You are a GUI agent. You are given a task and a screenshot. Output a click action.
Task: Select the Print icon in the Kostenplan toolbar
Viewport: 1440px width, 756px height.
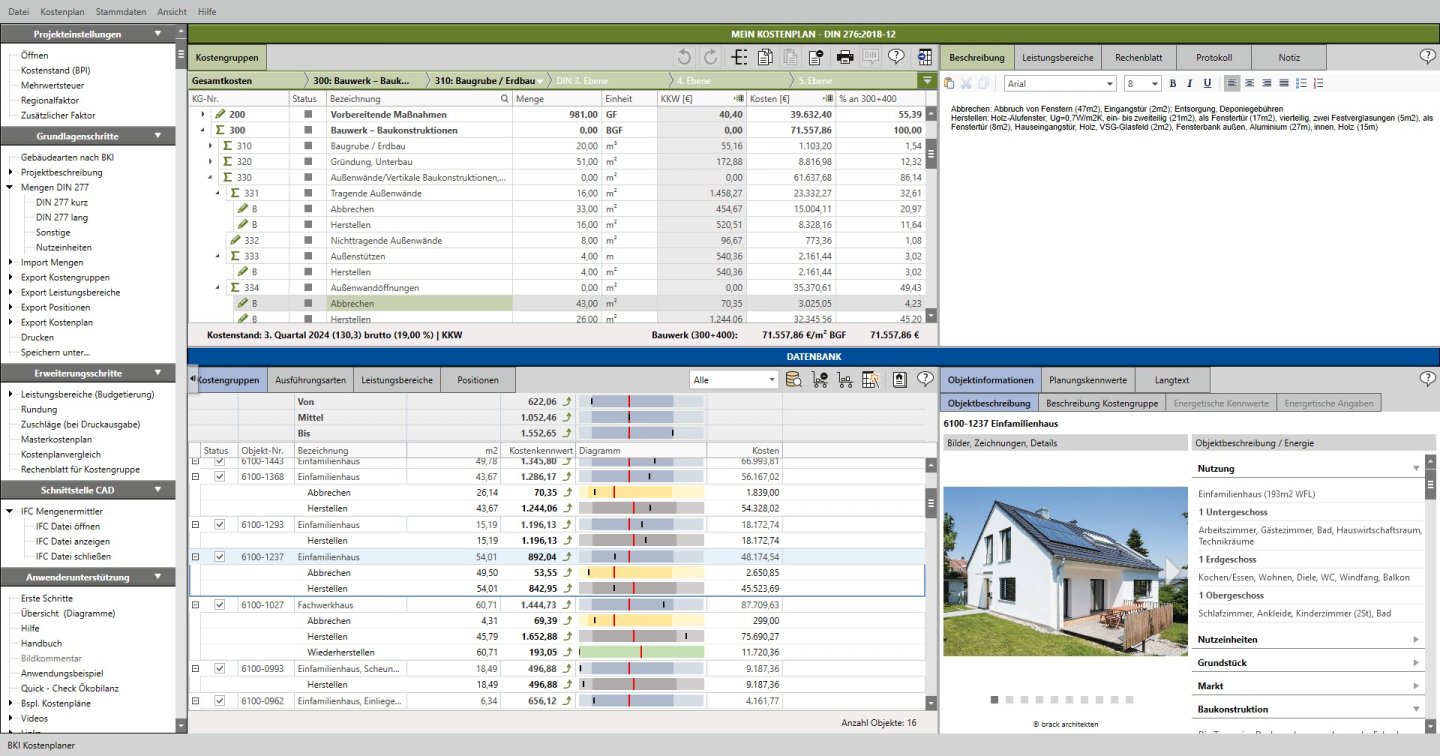[x=846, y=57]
